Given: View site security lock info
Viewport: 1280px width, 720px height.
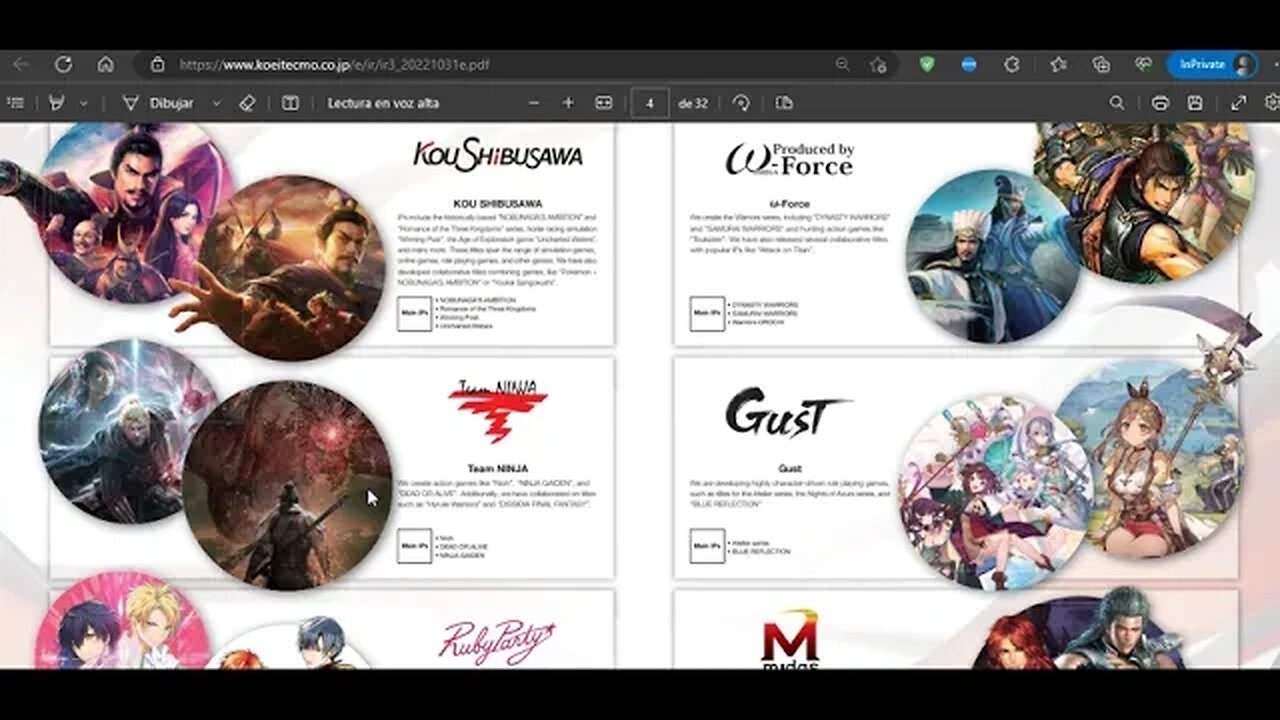Looking at the screenshot, I should point(157,64).
